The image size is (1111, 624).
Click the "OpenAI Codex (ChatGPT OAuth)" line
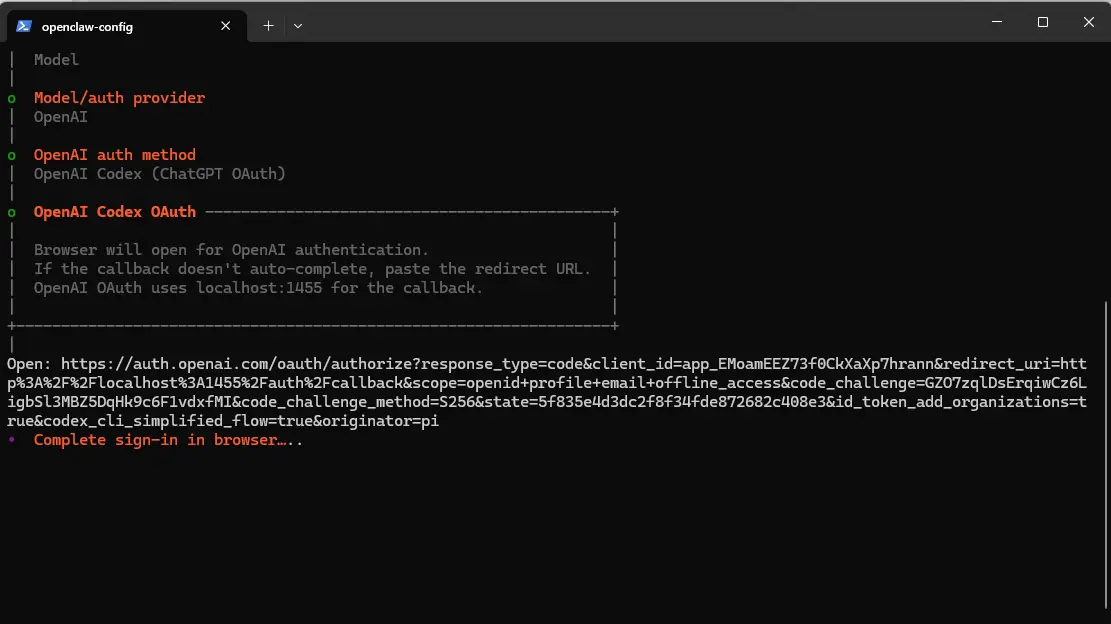[x=159, y=173]
